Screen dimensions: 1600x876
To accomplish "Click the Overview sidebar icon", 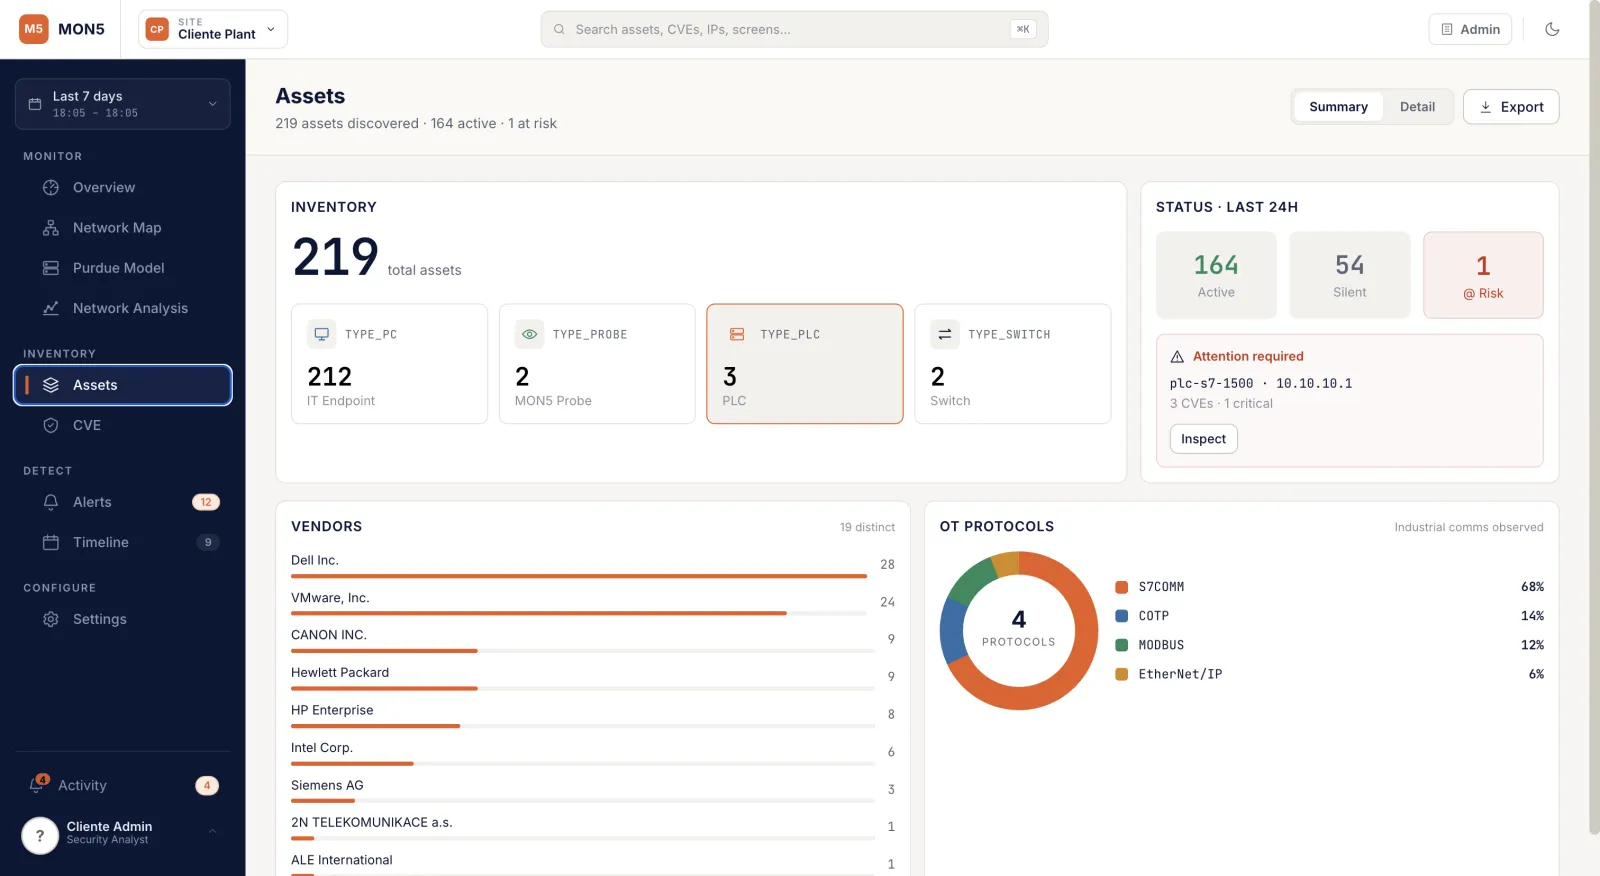I will (x=51, y=187).
